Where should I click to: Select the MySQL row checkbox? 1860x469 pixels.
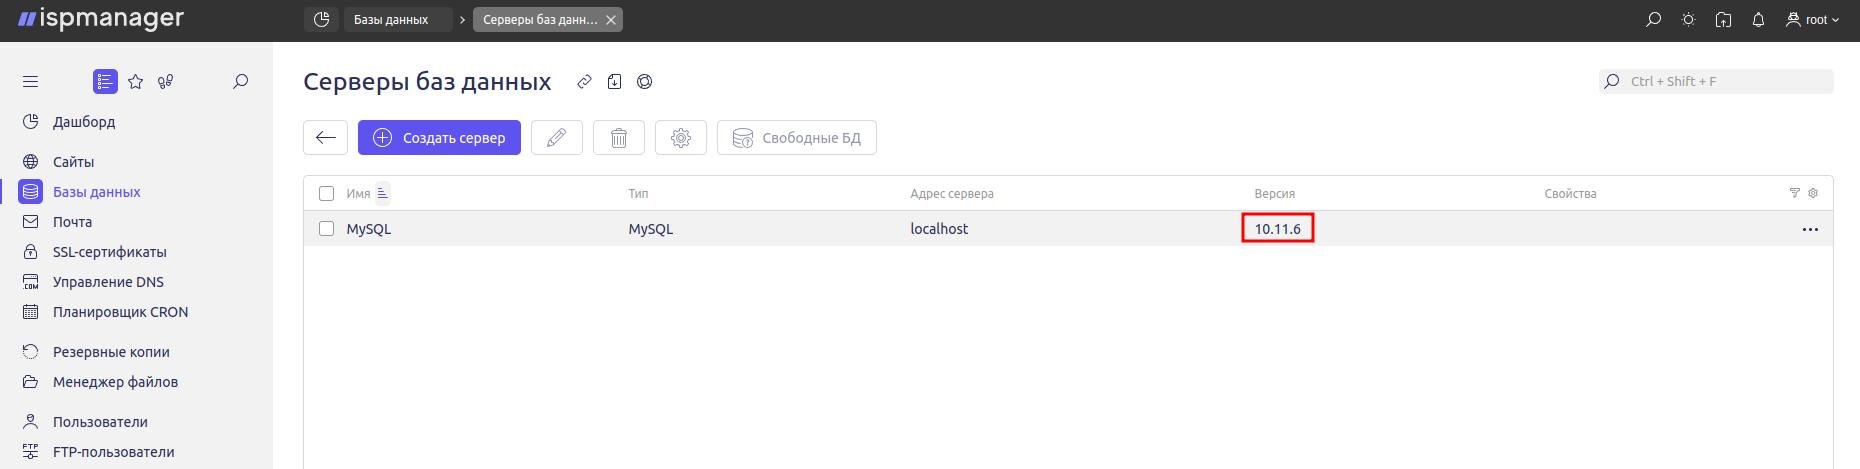pyautogui.click(x=326, y=229)
